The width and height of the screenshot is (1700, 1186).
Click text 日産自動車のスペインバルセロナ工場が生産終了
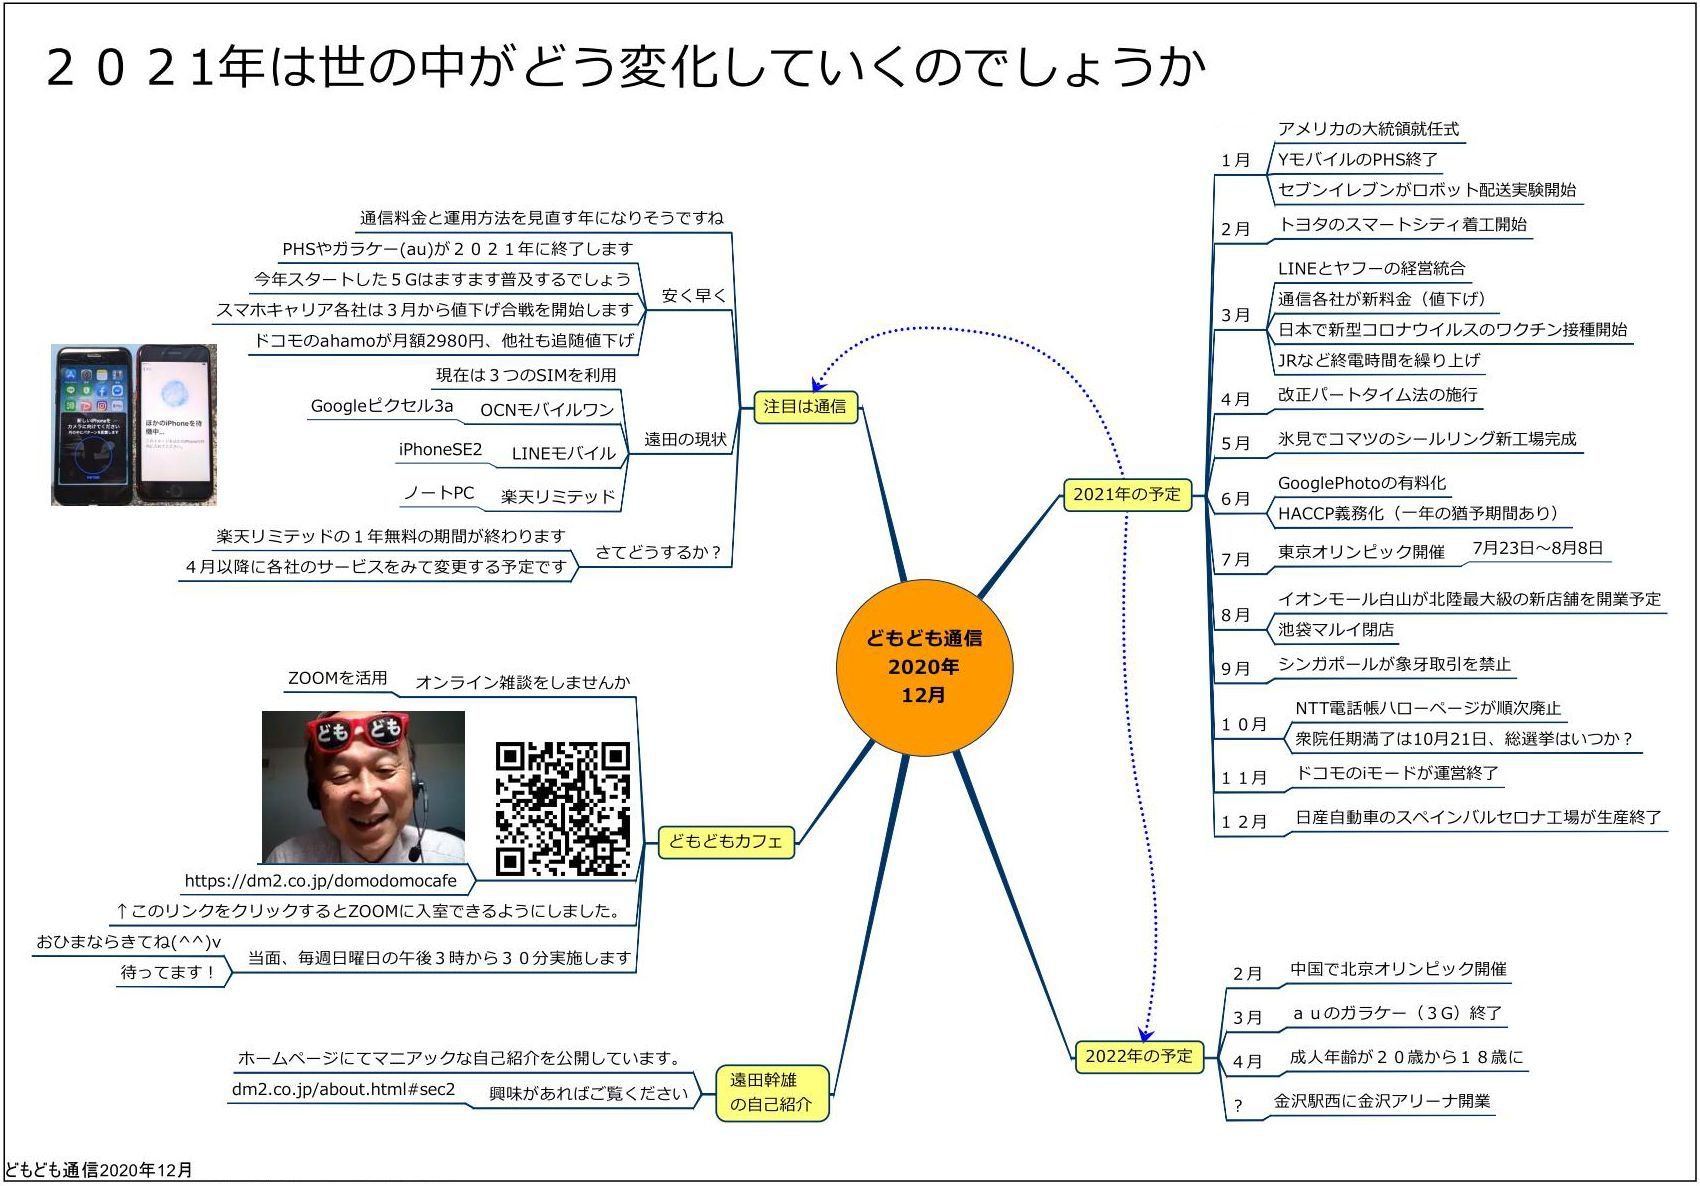click(x=1478, y=817)
